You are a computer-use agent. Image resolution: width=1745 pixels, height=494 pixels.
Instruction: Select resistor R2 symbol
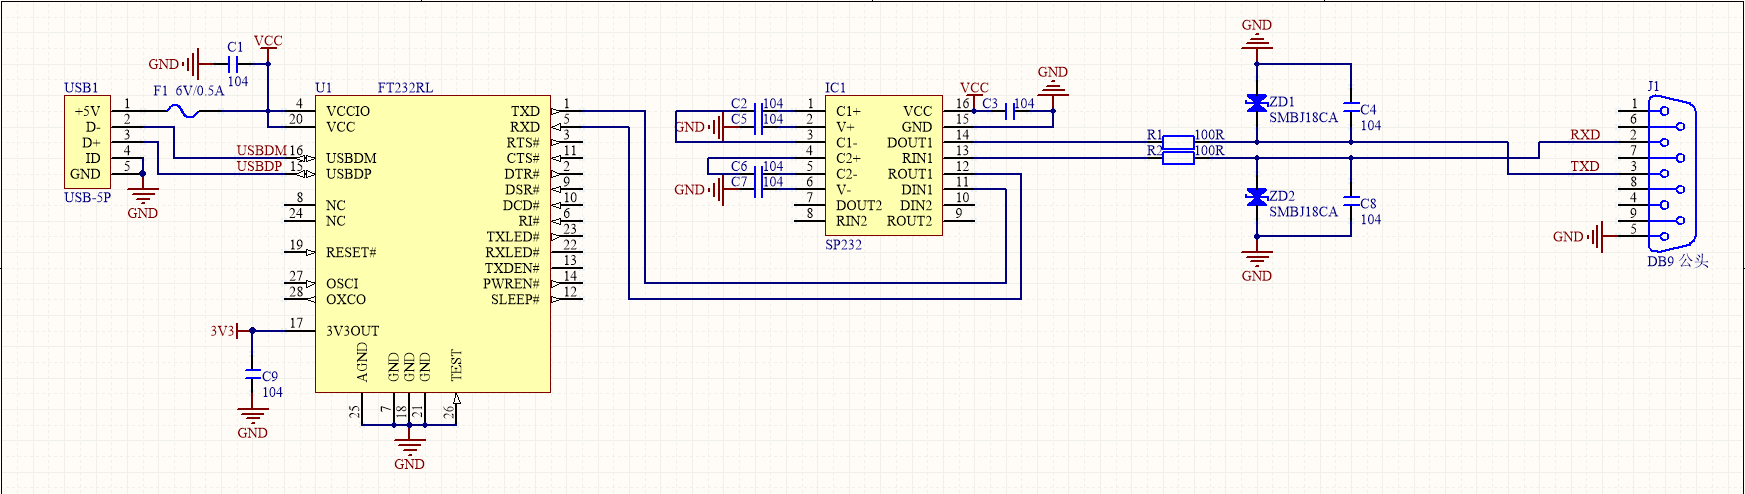pyautogui.click(x=1180, y=158)
